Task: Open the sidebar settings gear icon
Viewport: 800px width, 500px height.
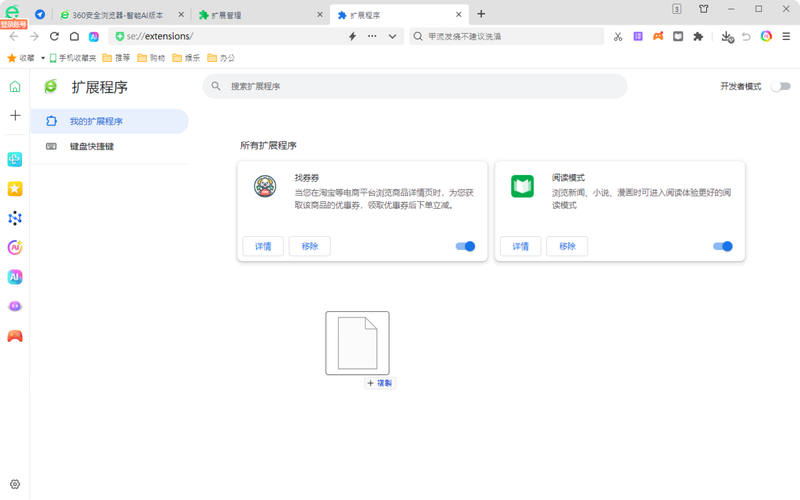Action: [15, 484]
